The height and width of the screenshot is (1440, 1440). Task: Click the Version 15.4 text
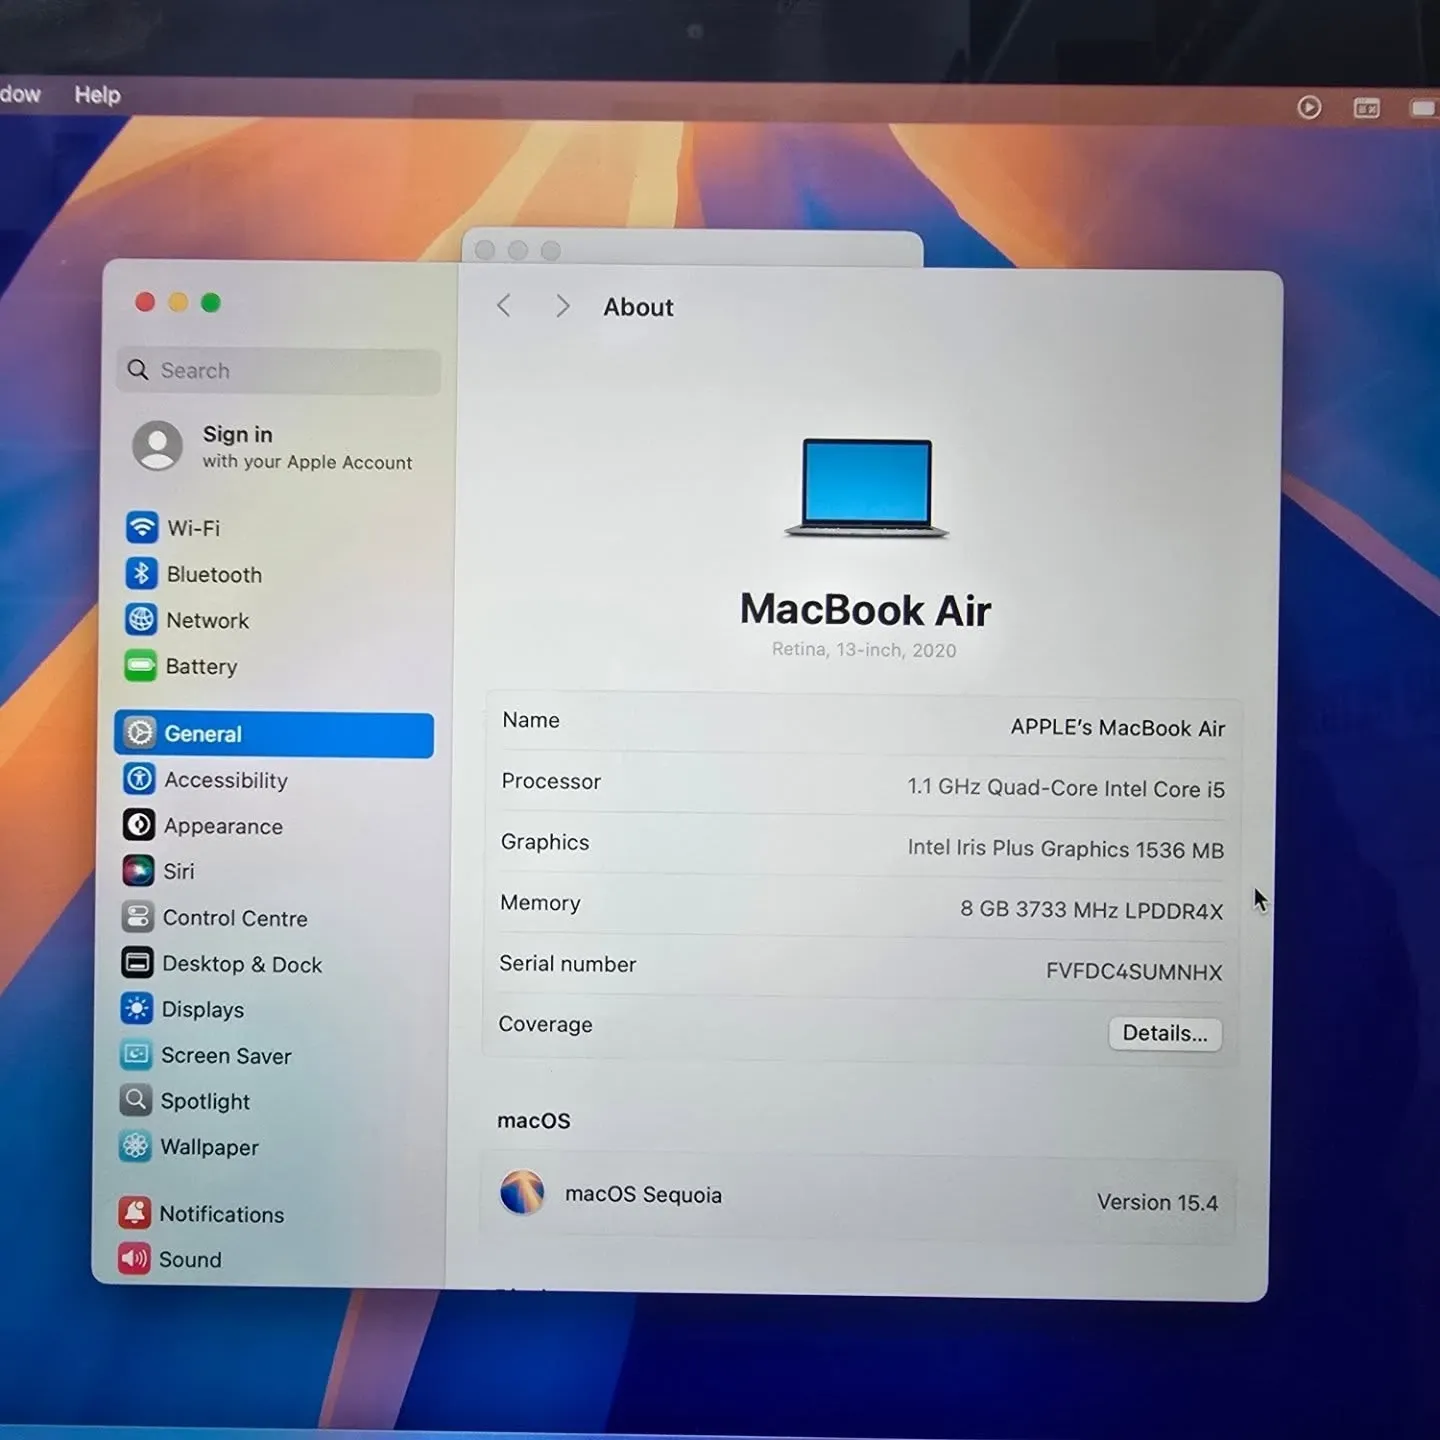coord(1157,1202)
